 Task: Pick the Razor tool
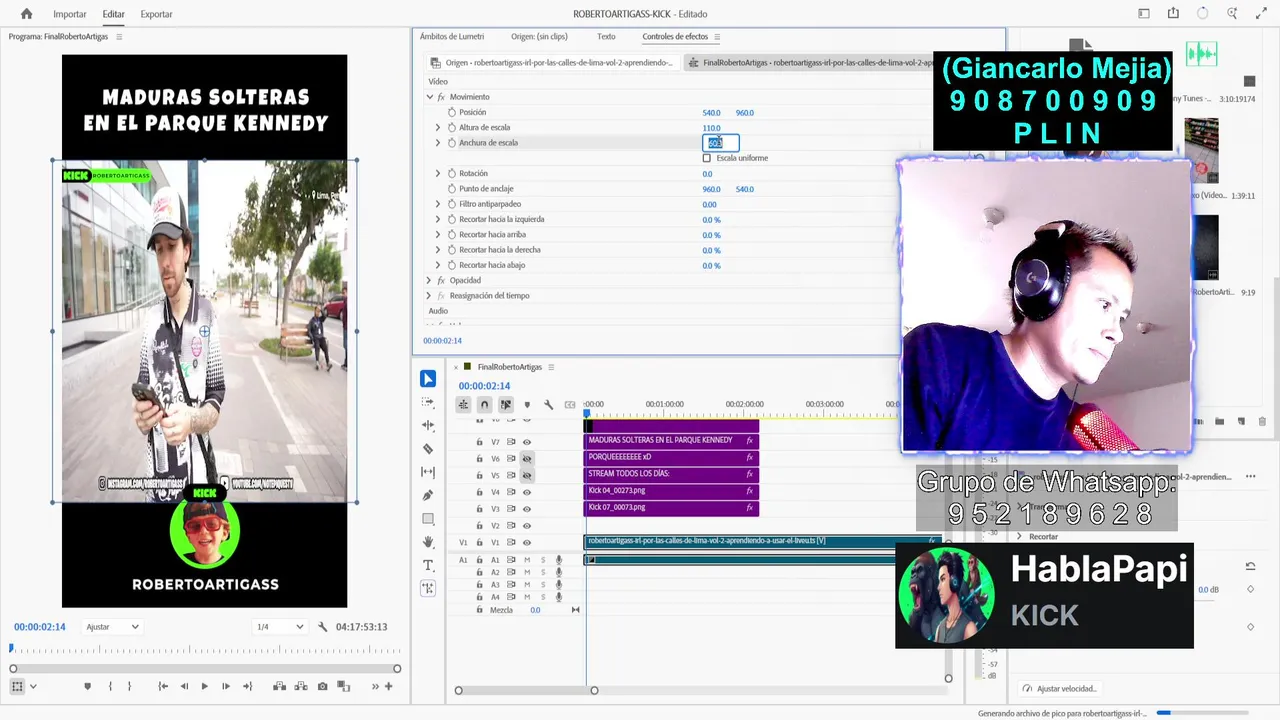(428, 449)
